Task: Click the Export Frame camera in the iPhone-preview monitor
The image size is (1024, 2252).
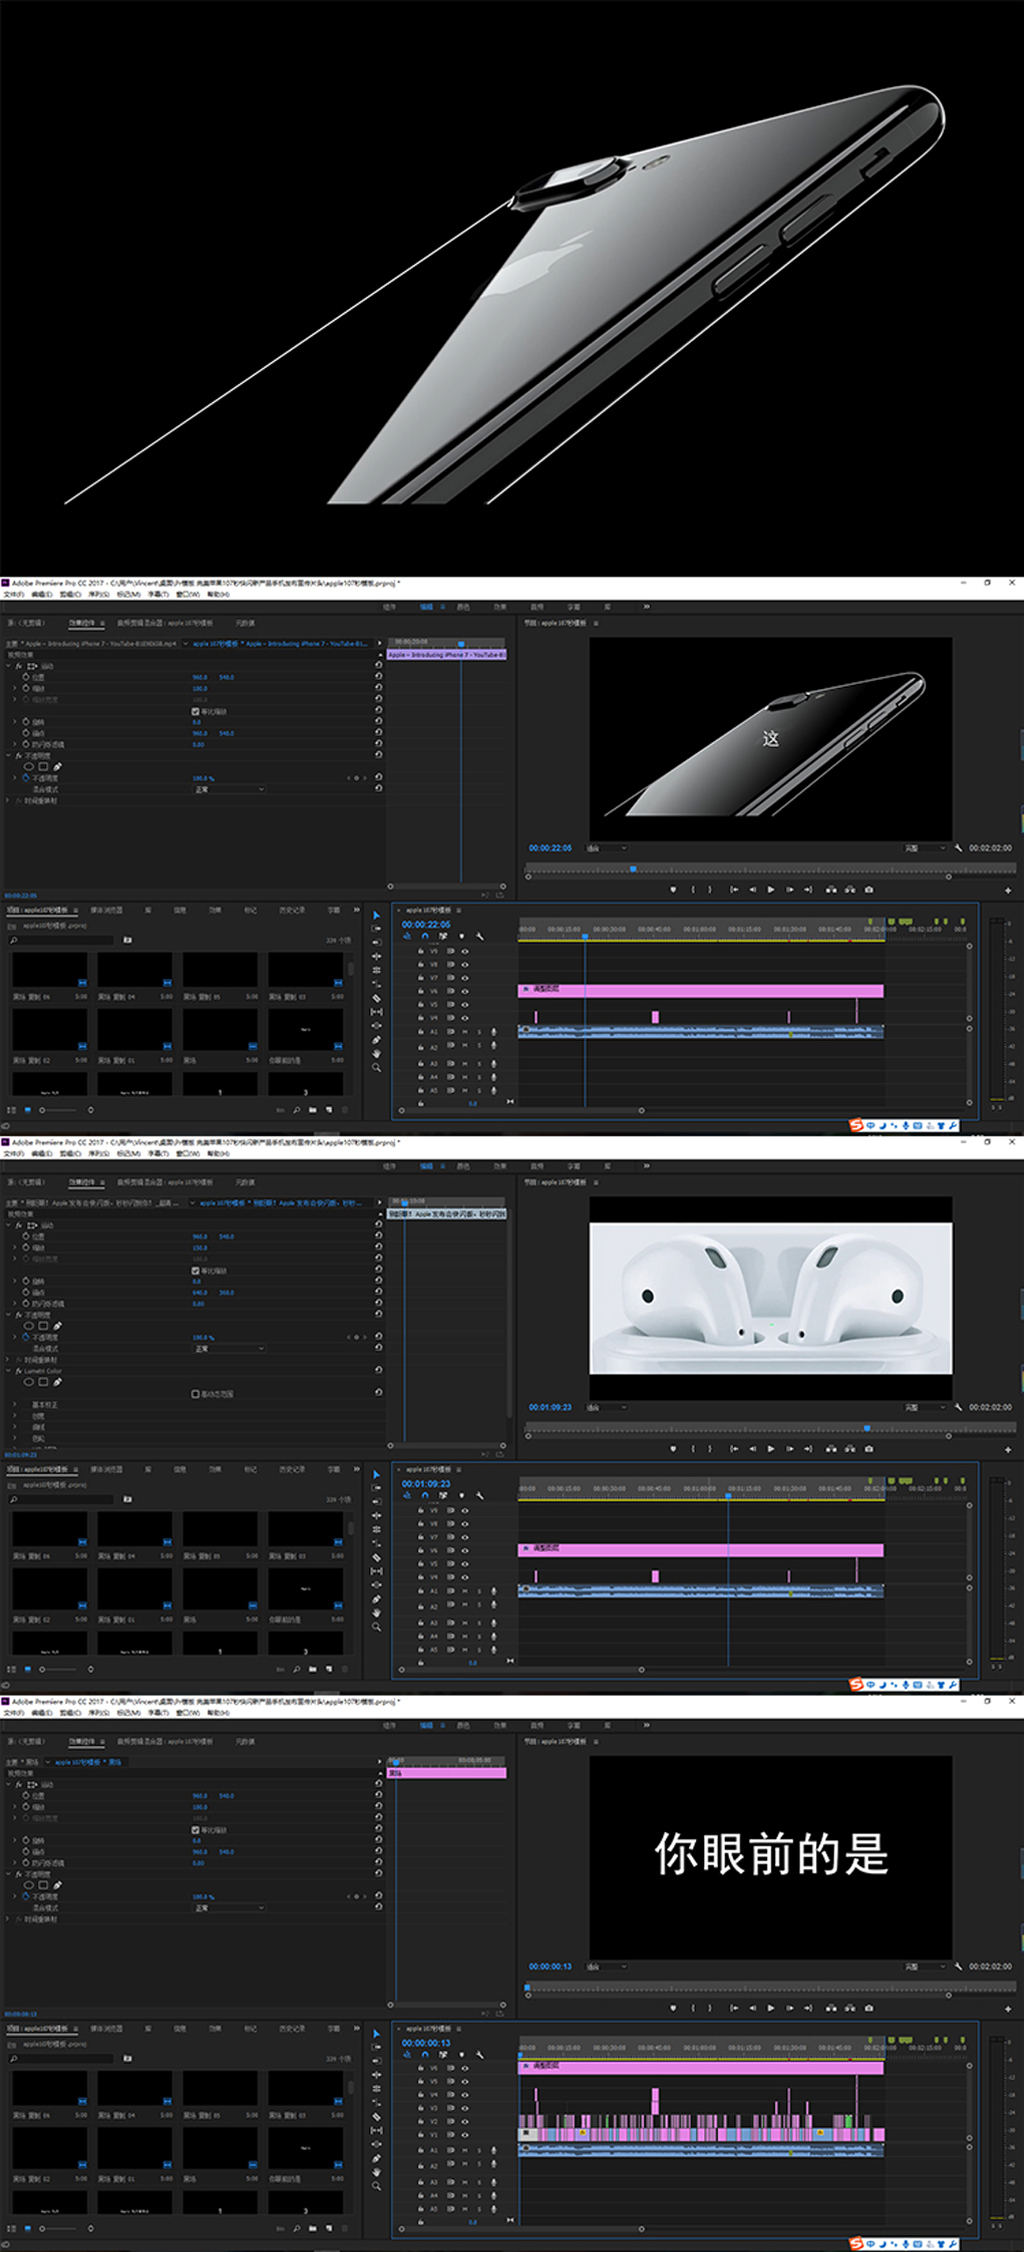Action: pyautogui.click(x=868, y=889)
